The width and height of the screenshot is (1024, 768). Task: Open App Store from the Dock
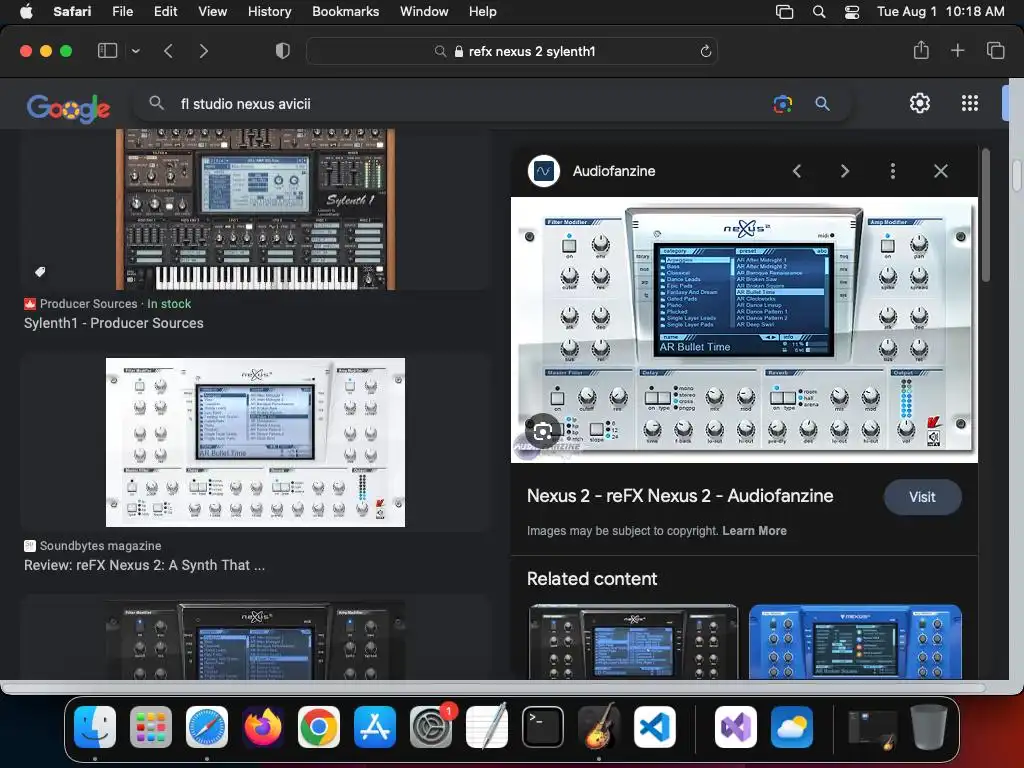coord(375,726)
